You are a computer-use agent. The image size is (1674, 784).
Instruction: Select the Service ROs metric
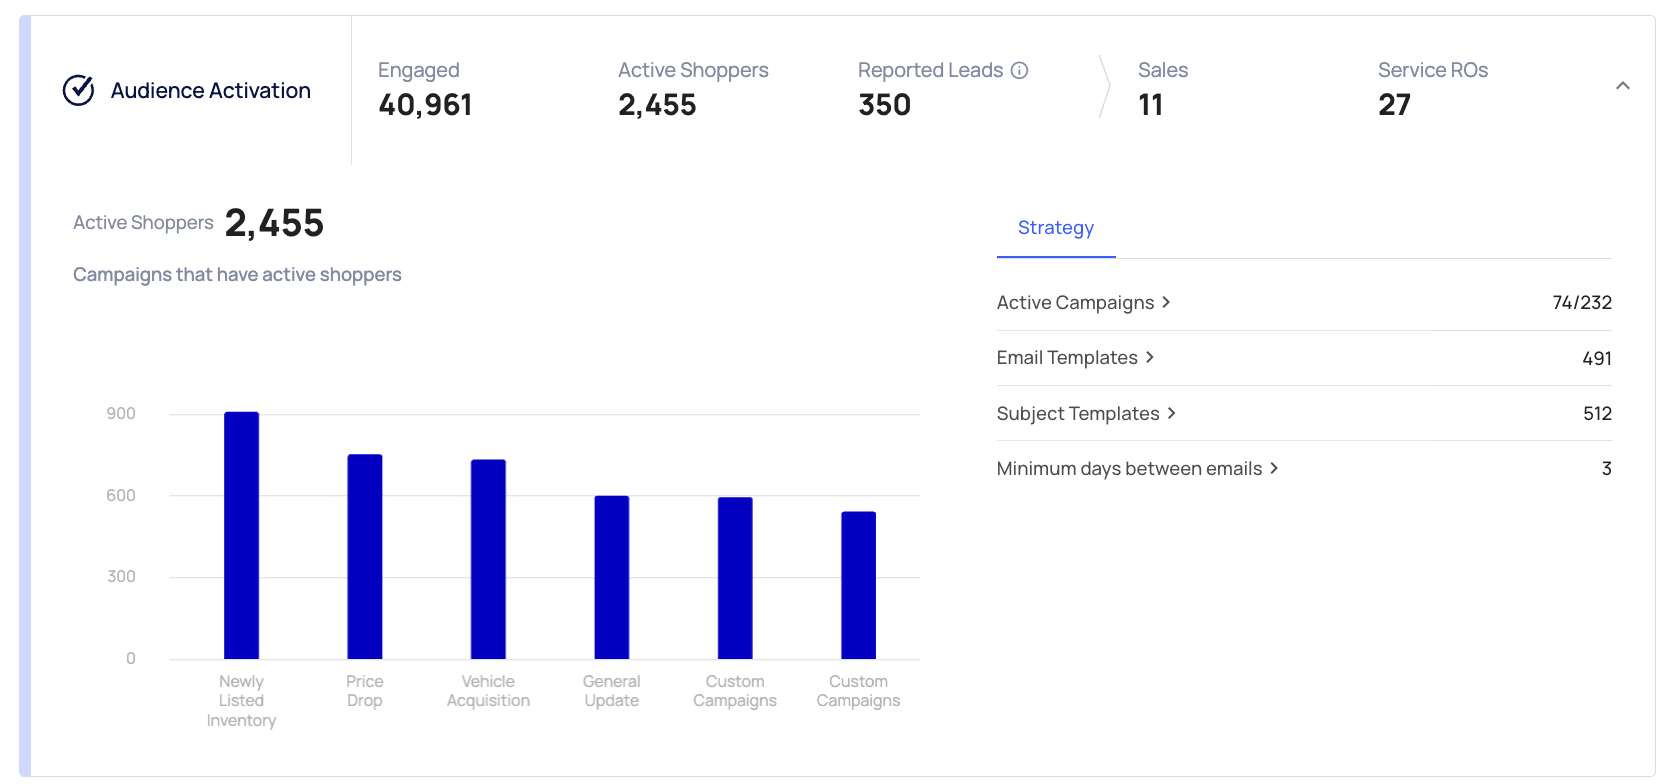(x=1432, y=88)
